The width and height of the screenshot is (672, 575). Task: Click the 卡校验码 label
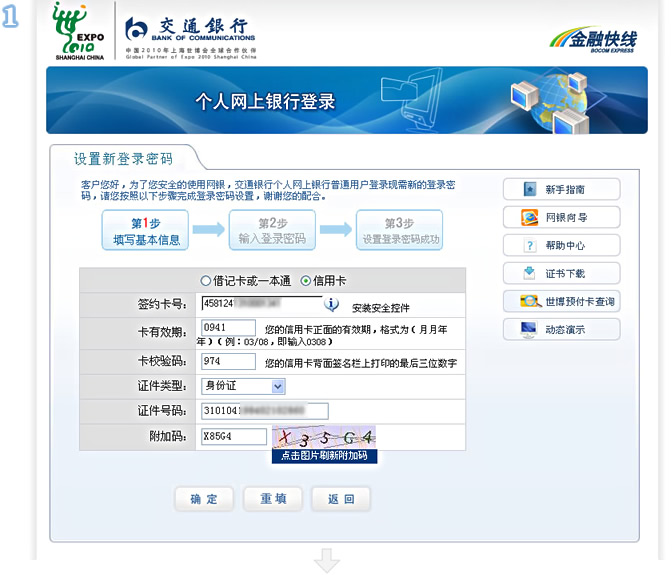[162, 361]
